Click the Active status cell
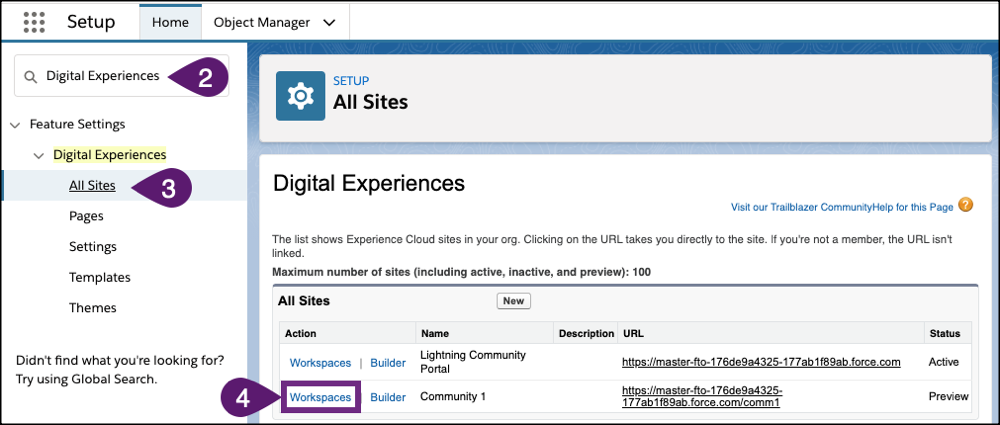 tap(944, 362)
